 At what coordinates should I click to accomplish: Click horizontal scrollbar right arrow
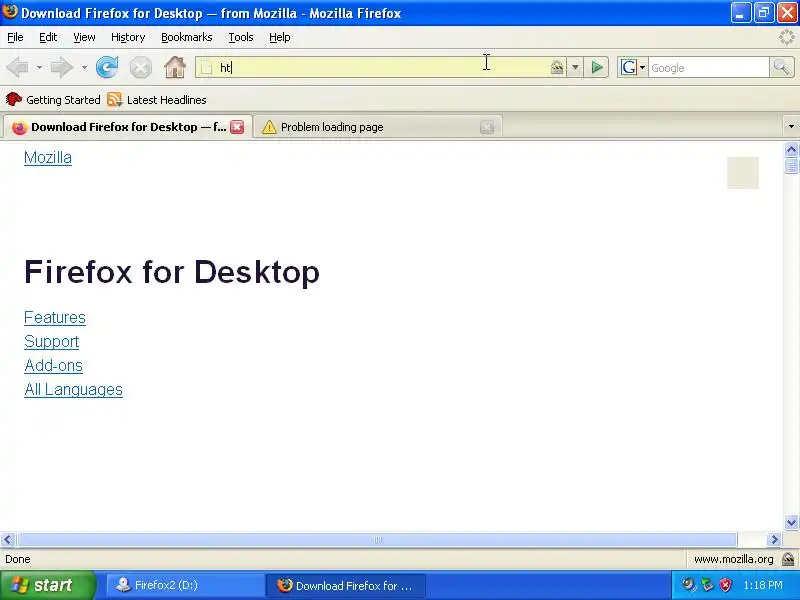774,539
